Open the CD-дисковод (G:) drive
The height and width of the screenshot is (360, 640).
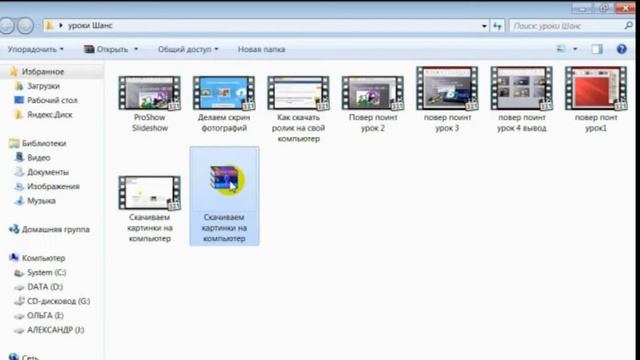pyautogui.click(x=58, y=301)
